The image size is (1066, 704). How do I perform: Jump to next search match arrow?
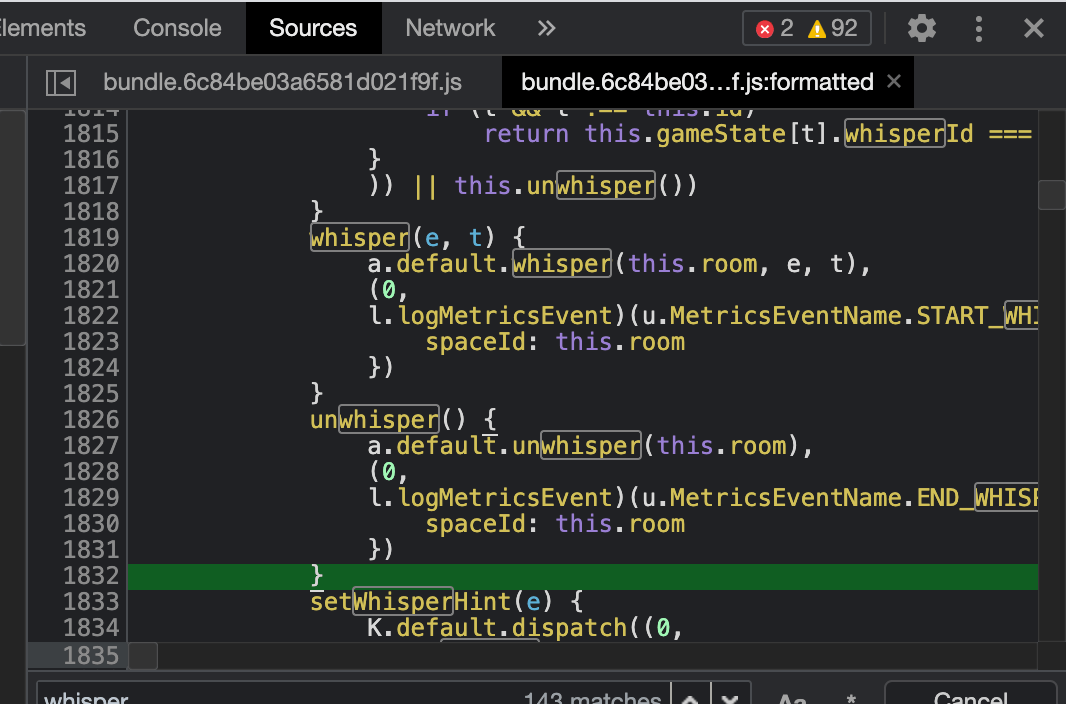coord(730,697)
